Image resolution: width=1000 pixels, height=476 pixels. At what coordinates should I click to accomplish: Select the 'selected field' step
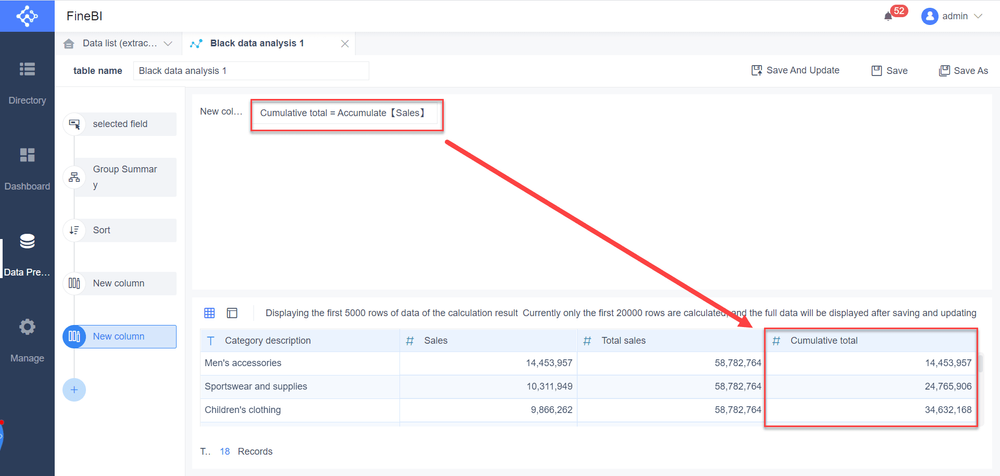[124, 124]
